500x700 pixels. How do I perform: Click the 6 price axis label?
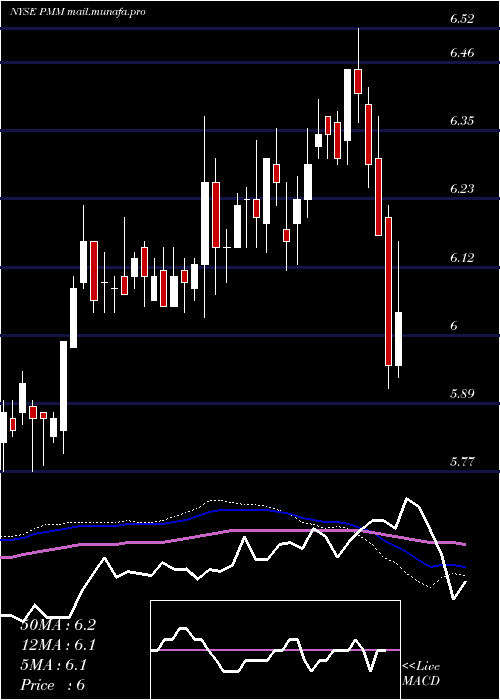(x=454, y=325)
